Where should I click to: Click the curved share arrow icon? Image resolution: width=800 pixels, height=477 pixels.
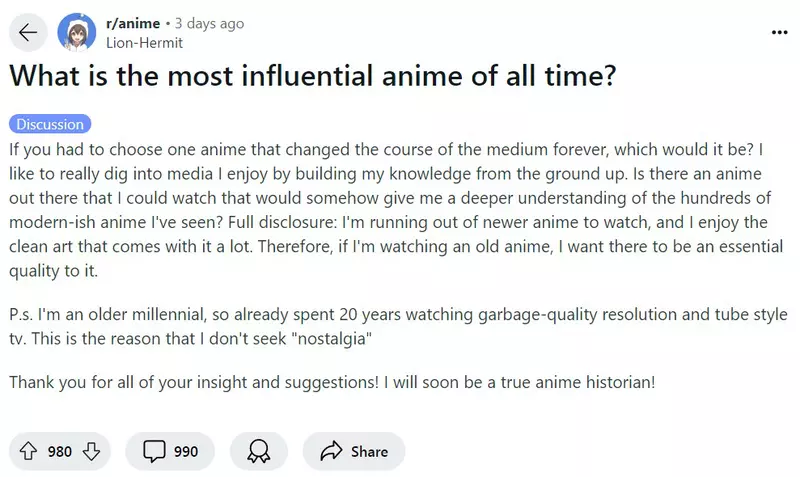[331, 451]
